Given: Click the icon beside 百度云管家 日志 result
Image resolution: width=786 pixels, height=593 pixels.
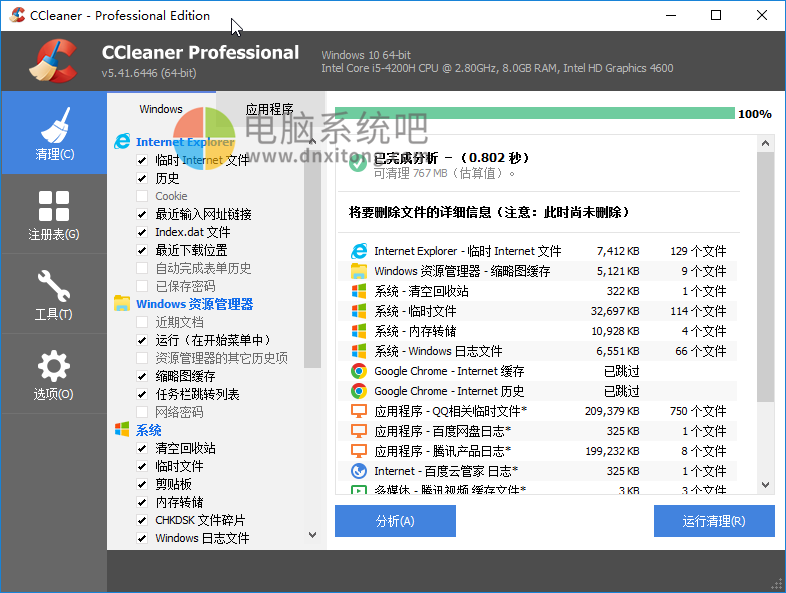Looking at the screenshot, I should coord(358,471).
